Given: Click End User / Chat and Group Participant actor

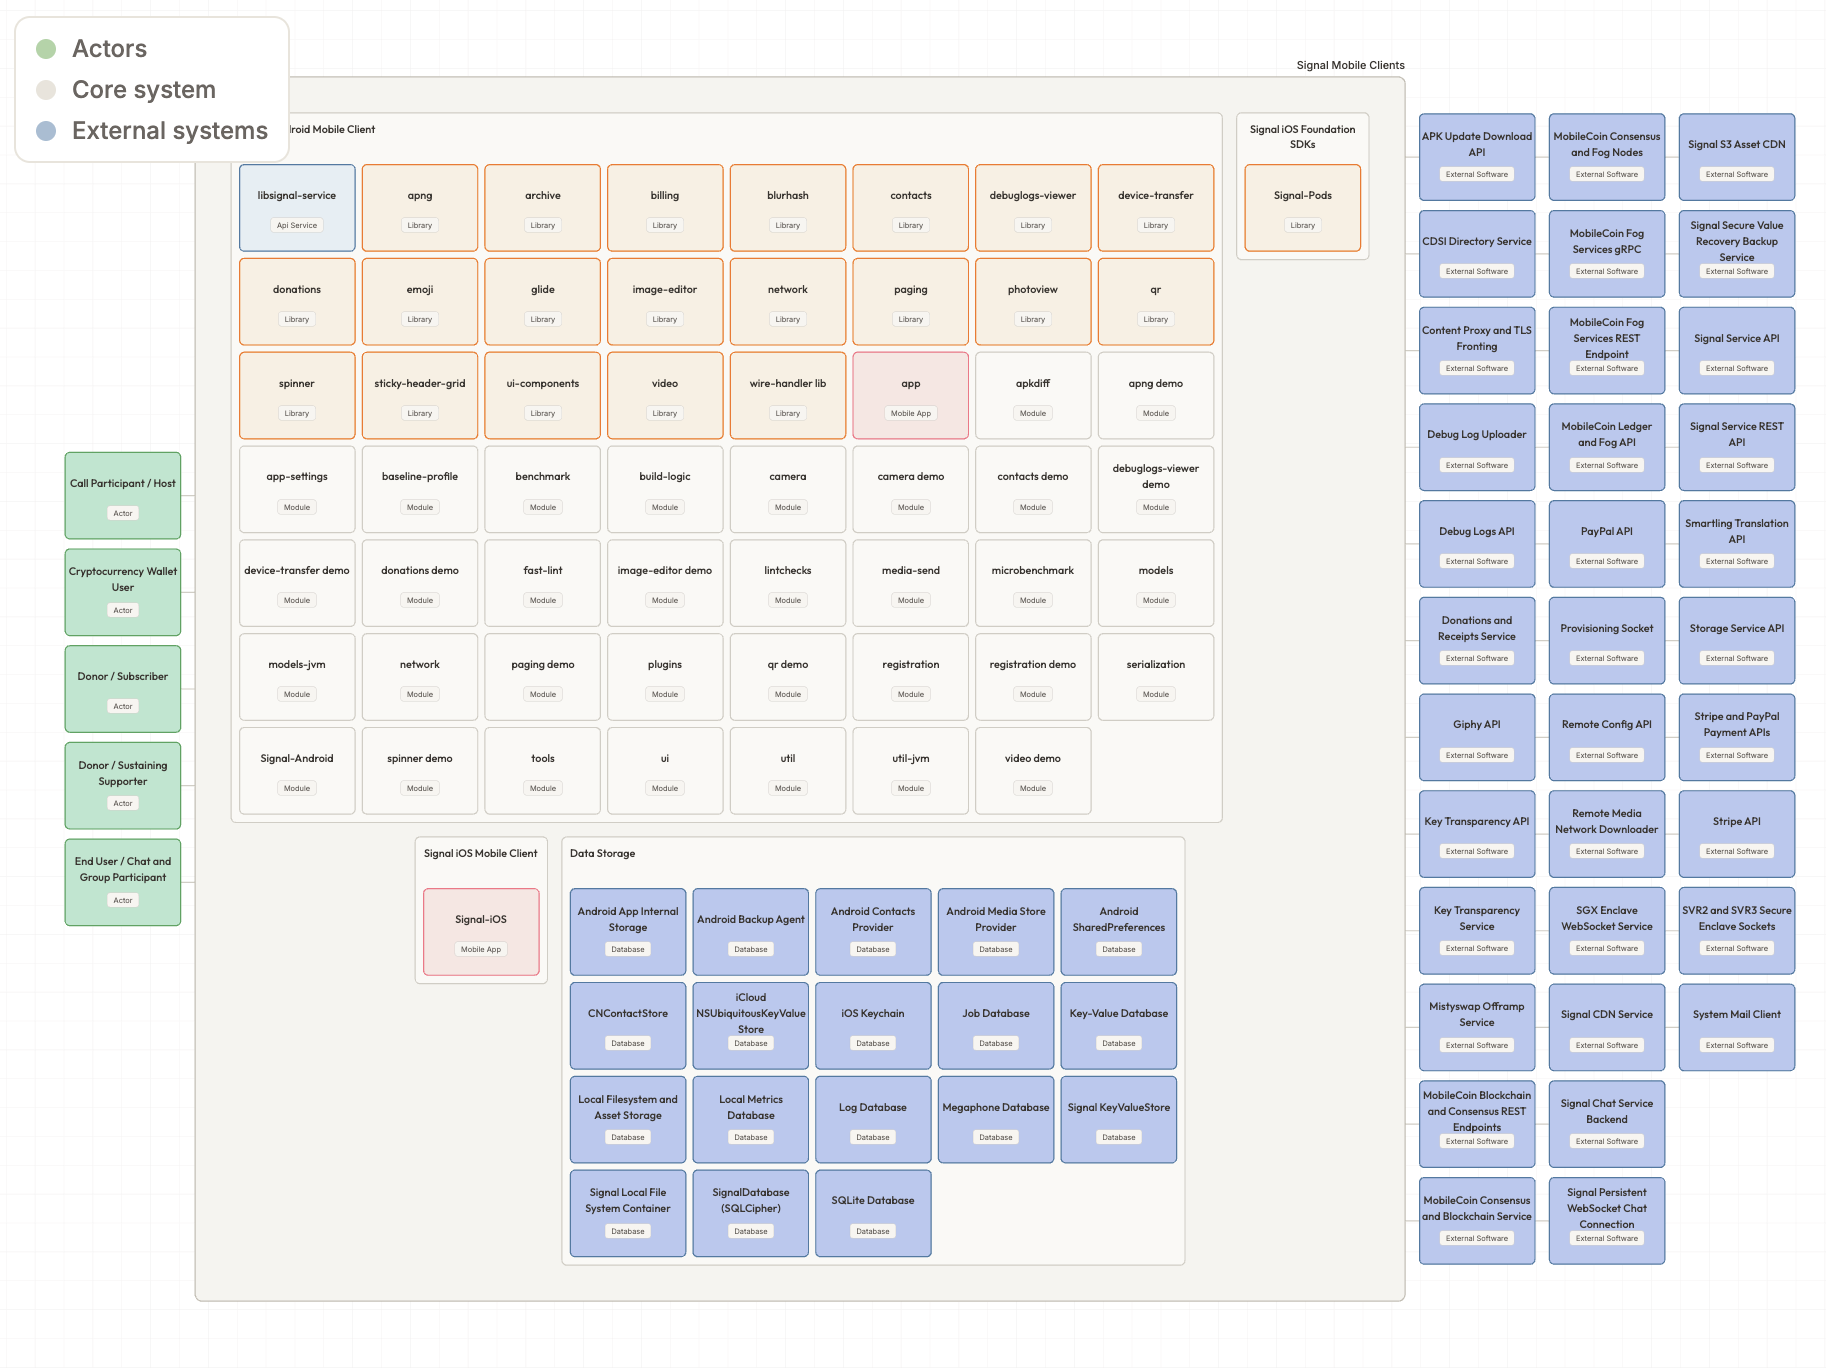Looking at the screenshot, I should [123, 882].
